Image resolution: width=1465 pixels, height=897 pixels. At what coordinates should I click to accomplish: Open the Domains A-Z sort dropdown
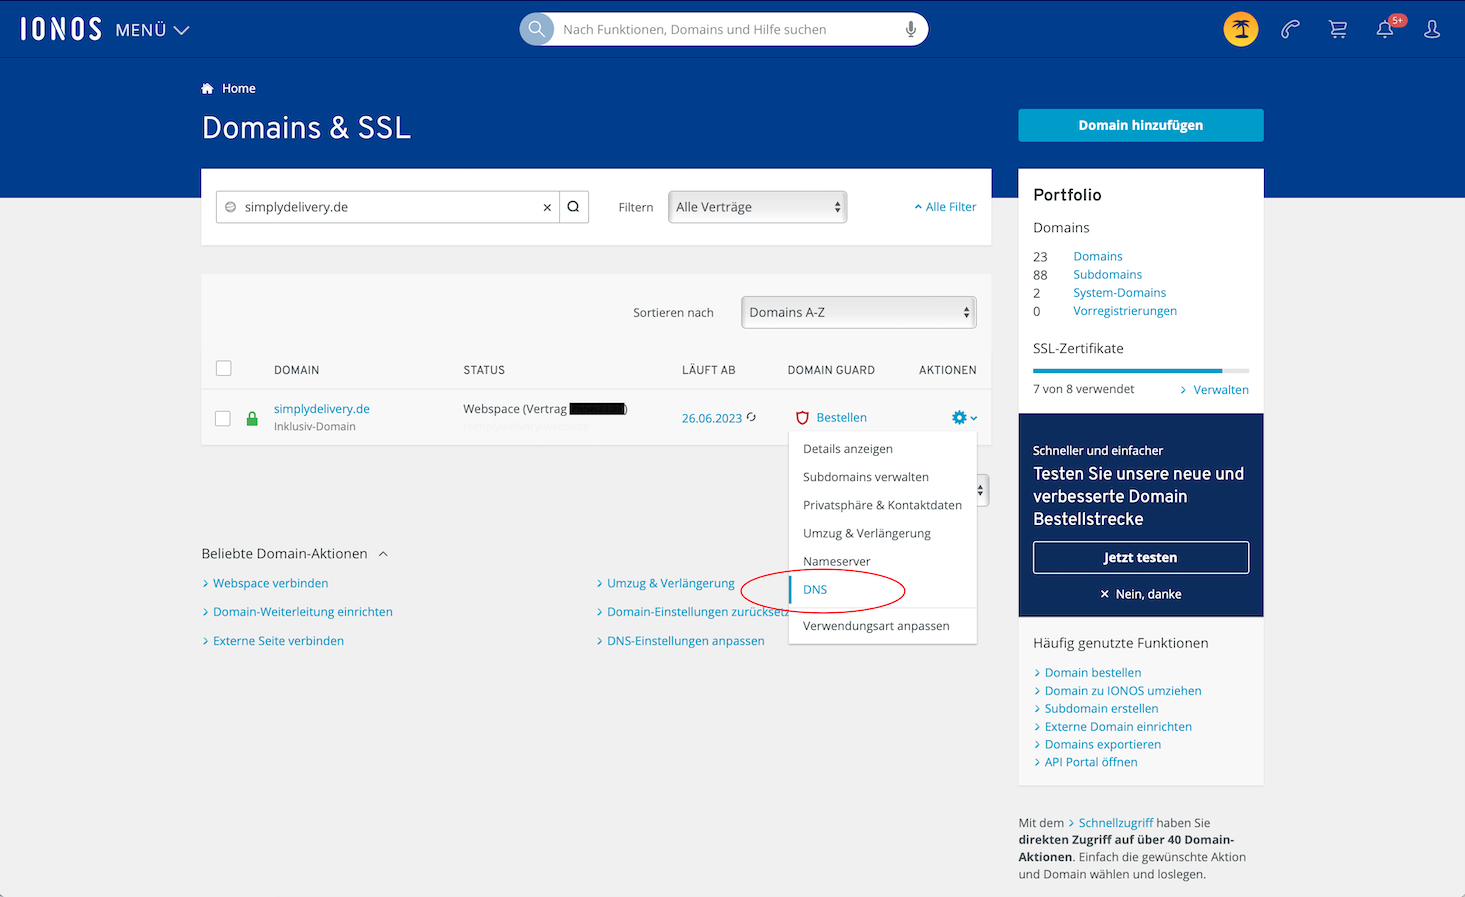click(859, 312)
